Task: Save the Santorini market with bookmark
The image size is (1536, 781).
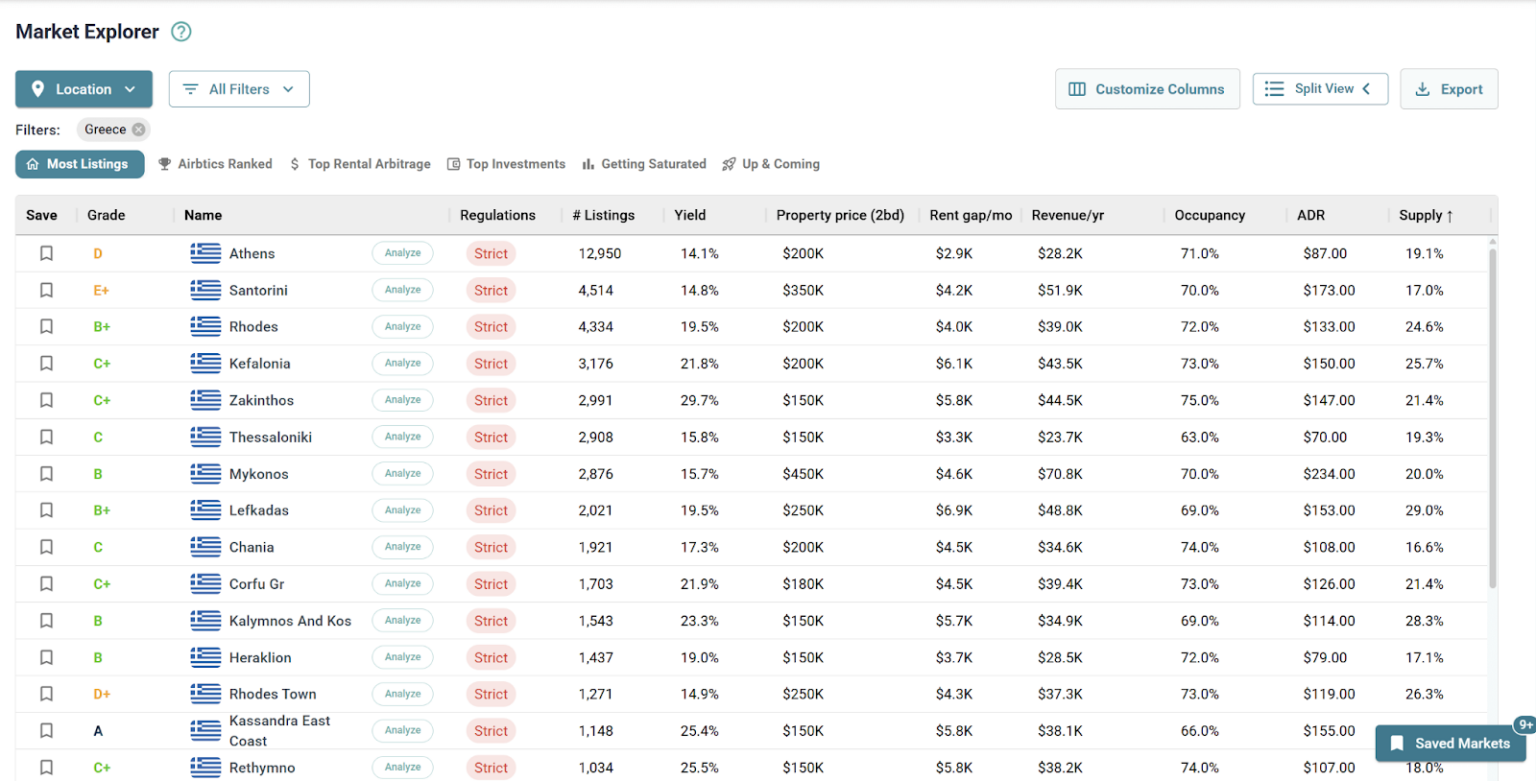Action: tap(46, 290)
